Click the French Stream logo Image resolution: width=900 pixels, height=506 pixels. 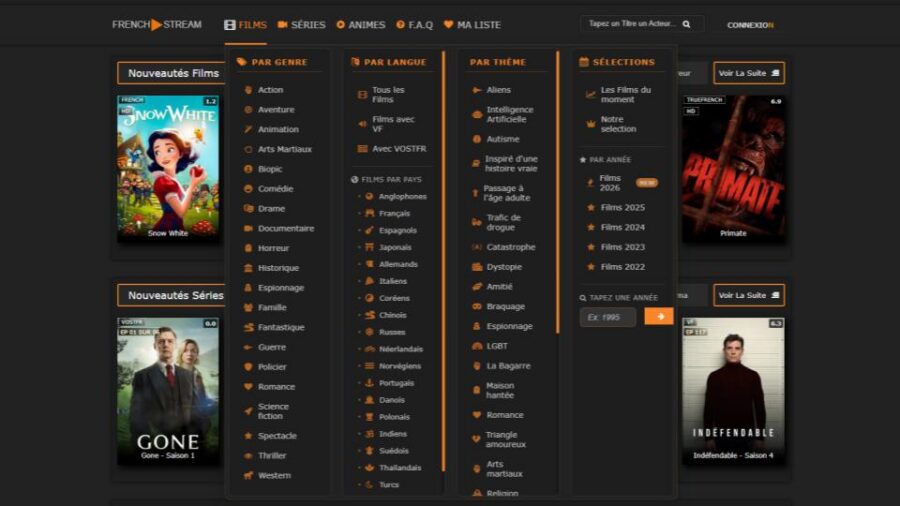[x=157, y=25]
